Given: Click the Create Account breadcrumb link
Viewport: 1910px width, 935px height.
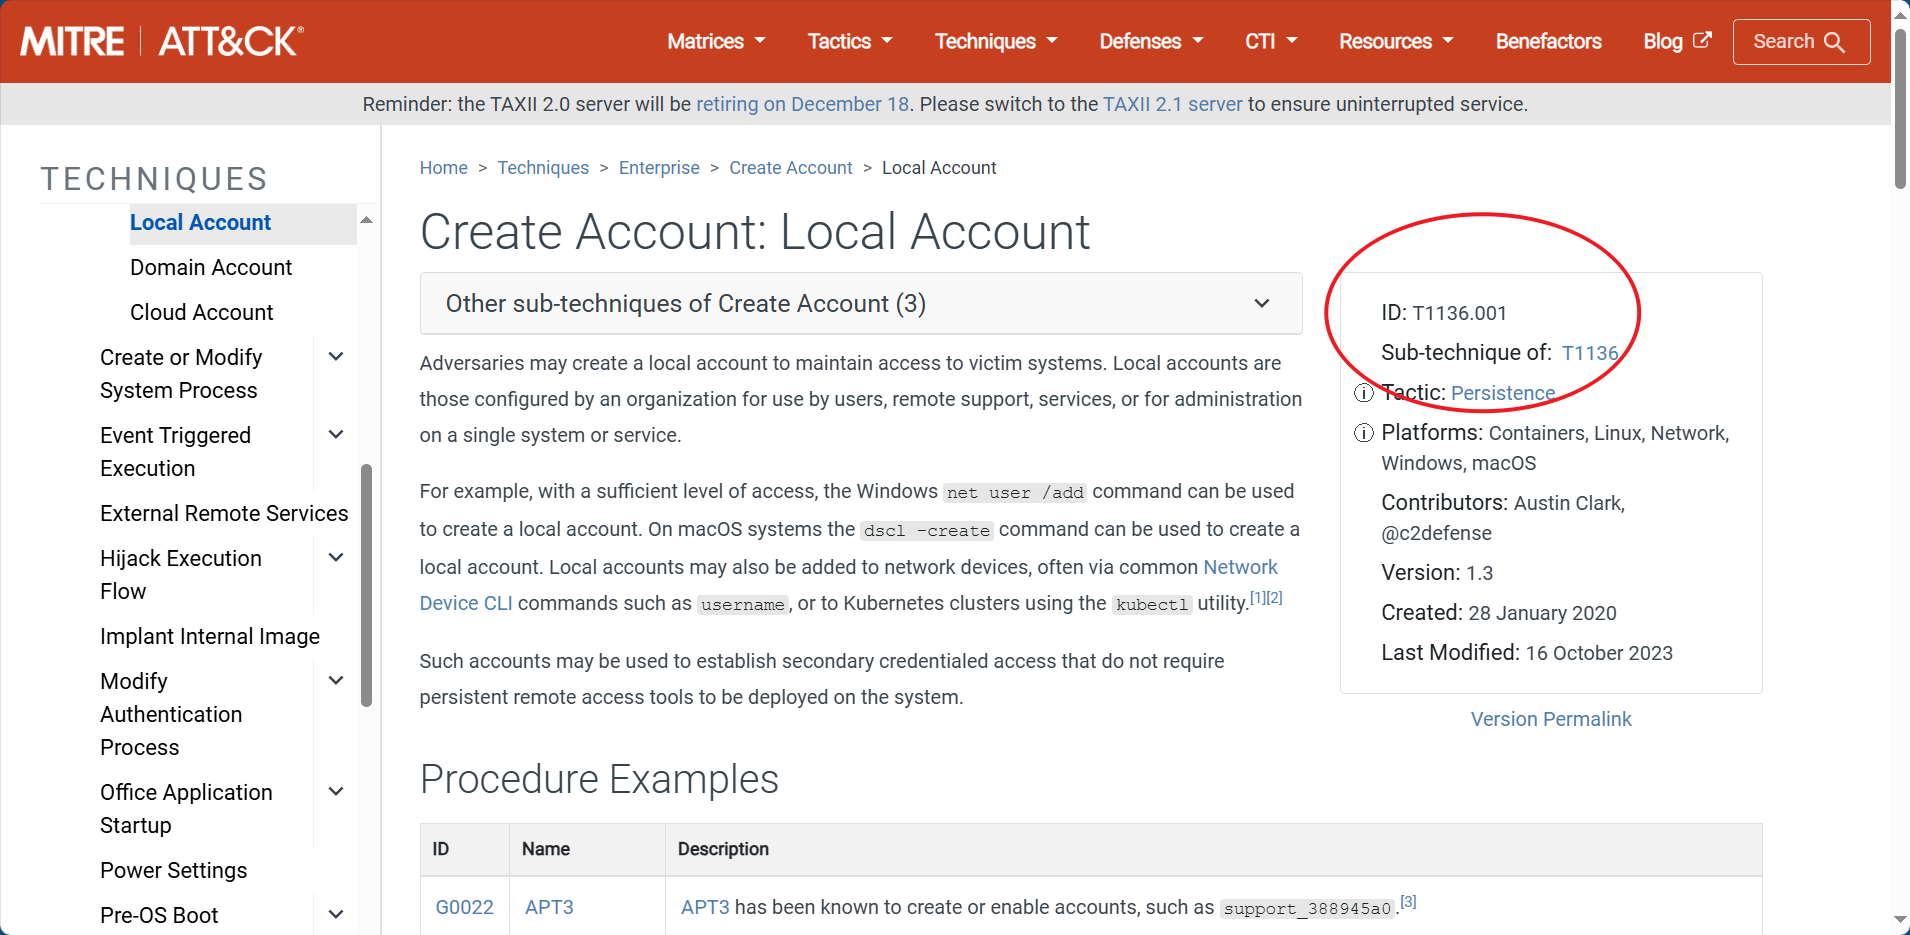Looking at the screenshot, I should [790, 168].
